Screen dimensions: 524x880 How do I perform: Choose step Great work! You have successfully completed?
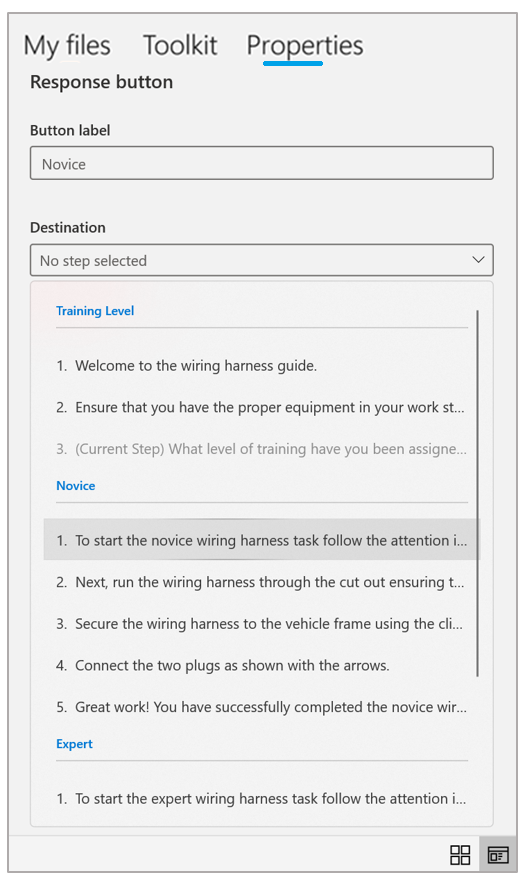[x=262, y=707]
